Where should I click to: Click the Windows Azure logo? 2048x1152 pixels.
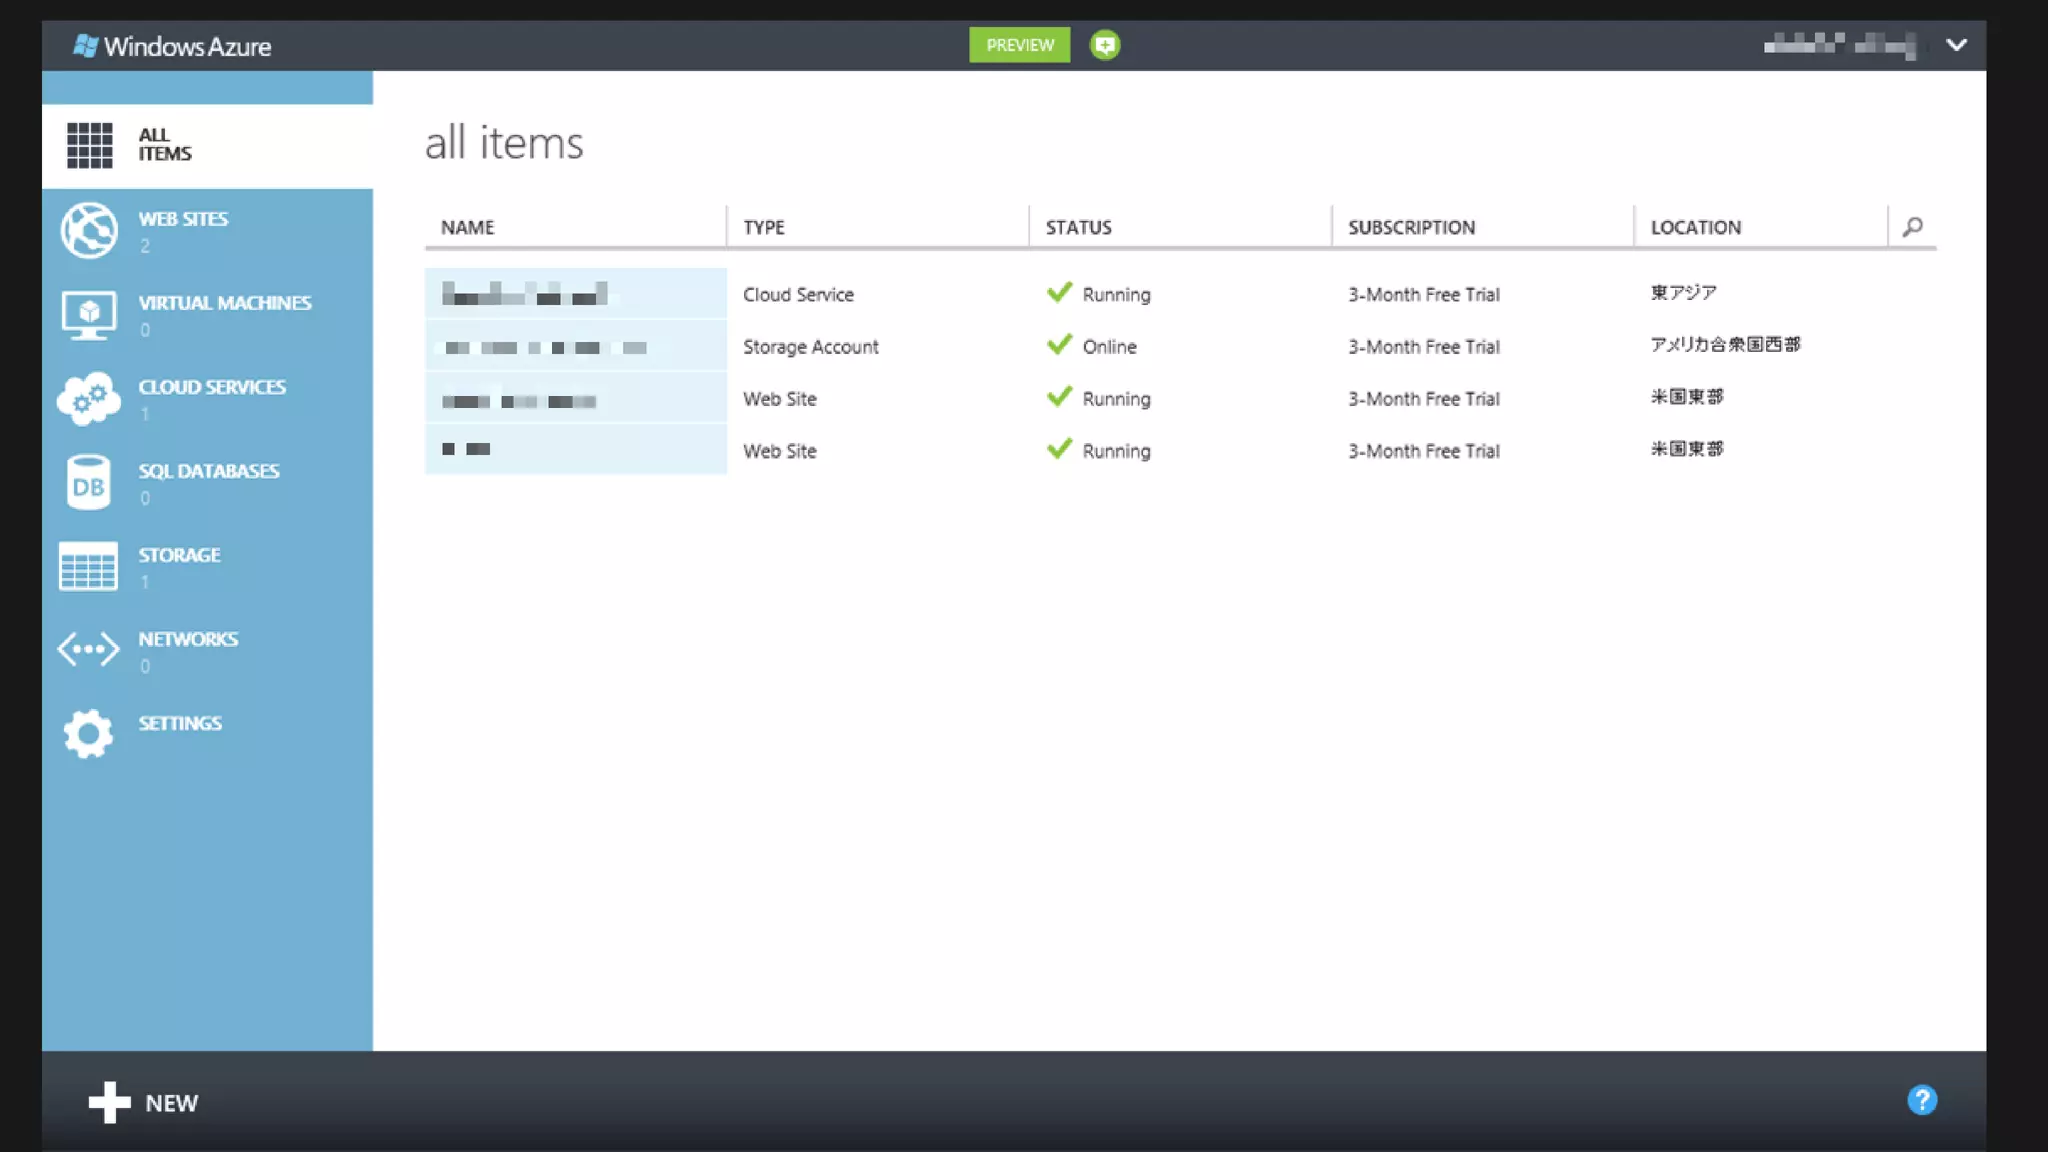(172, 46)
